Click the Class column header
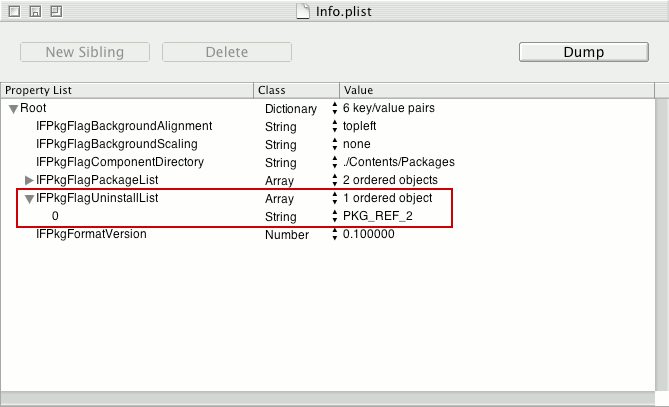Image resolution: width=669 pixels, height=407 pixels. [x=297, y=90]
